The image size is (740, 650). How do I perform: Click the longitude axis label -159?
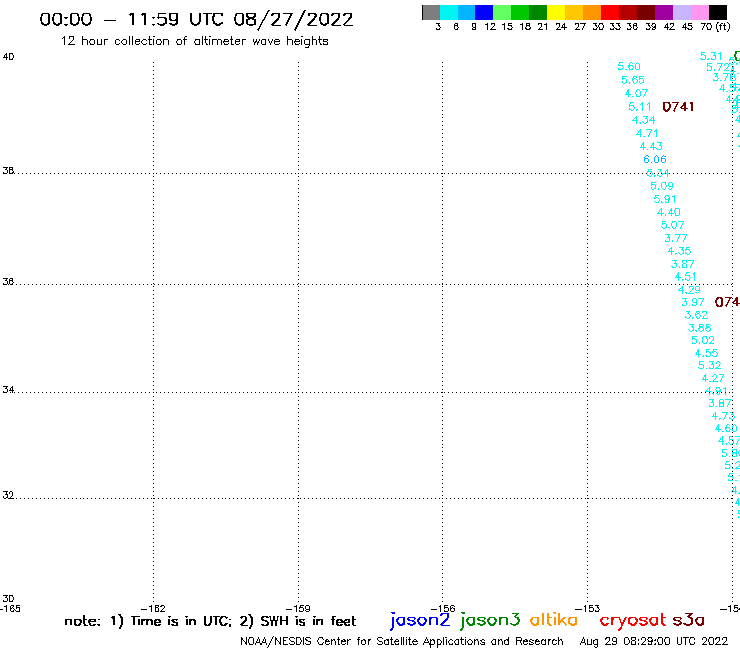coord(298,609)
